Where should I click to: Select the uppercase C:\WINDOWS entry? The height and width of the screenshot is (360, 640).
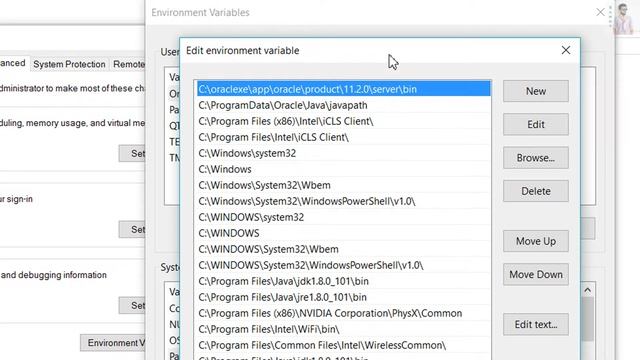(x=343, y=233)
